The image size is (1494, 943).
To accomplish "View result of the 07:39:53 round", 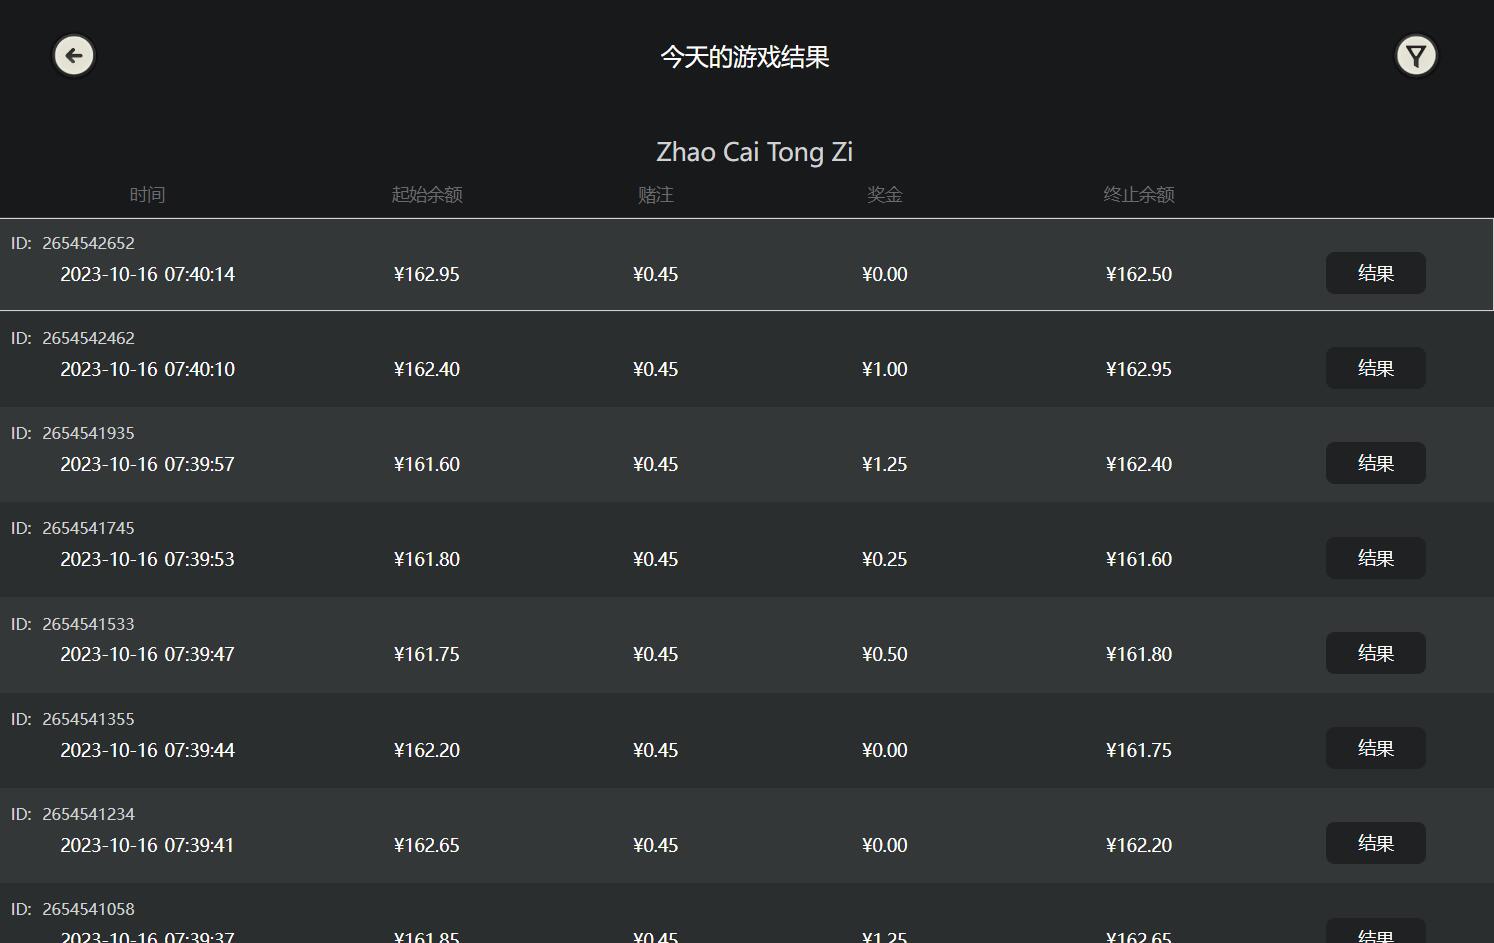I will click(x=1375, y=558).
